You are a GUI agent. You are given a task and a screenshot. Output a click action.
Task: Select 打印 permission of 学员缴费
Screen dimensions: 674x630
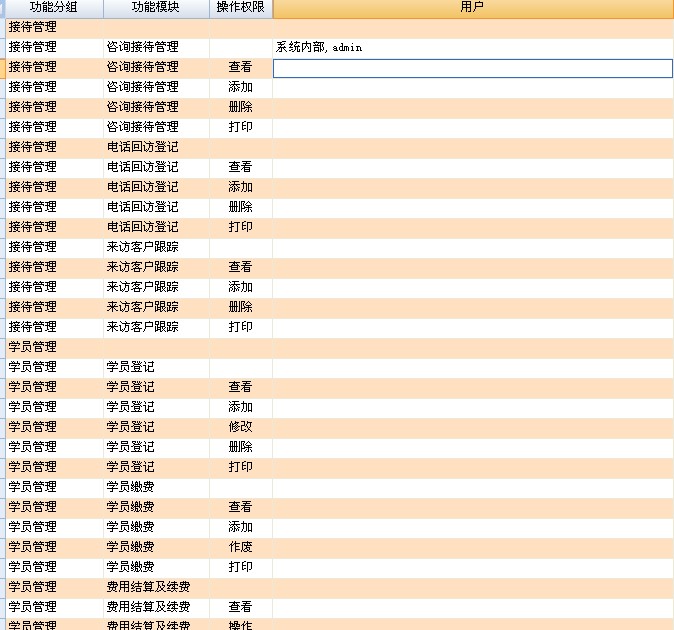coord(241,567)
